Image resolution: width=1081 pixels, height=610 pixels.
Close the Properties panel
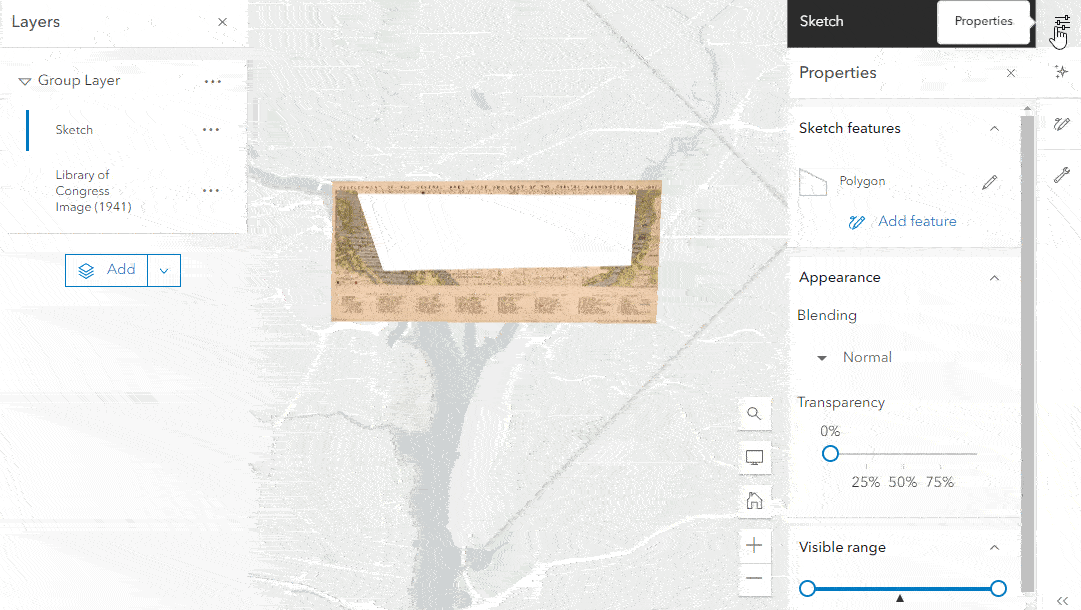1010,73
